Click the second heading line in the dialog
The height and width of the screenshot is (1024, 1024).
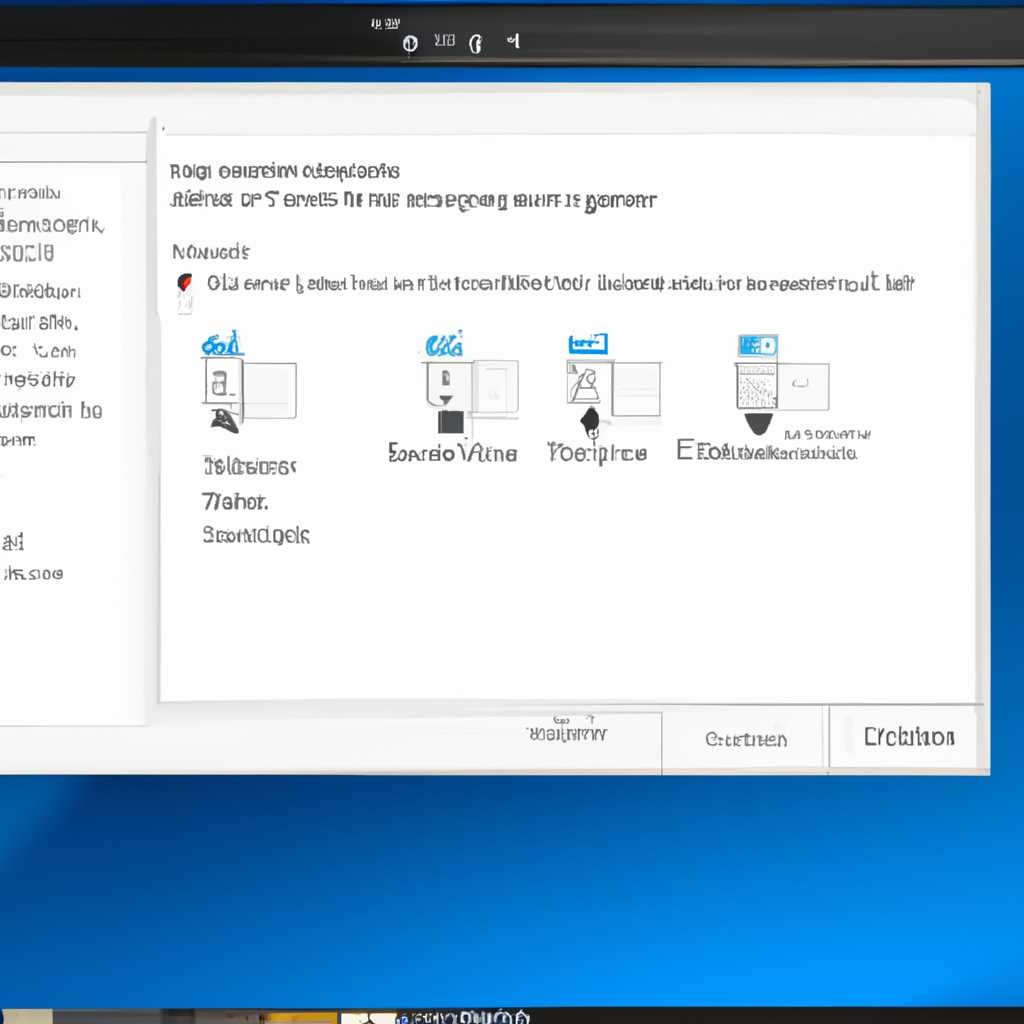pos(413,200)
